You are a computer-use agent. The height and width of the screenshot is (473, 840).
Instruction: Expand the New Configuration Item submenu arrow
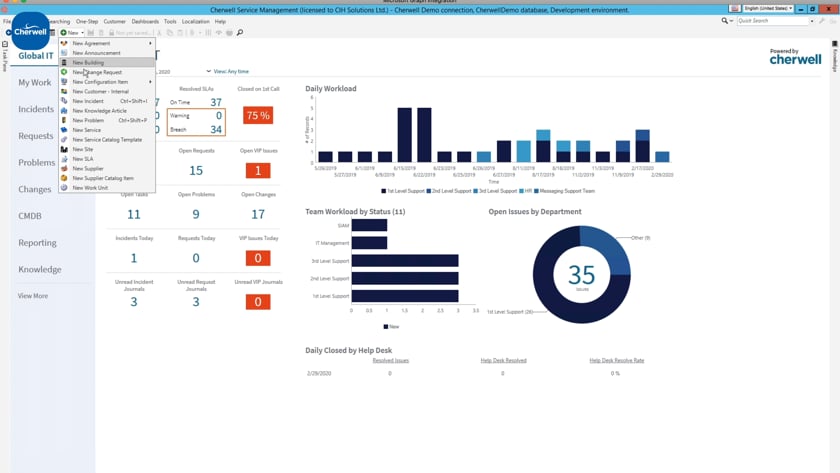pyautogui.click(x=150, y=82)
